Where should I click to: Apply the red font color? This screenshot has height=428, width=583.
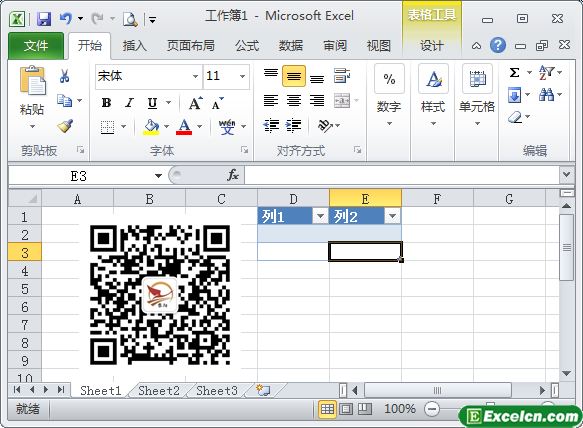click(x=184, y=127)
